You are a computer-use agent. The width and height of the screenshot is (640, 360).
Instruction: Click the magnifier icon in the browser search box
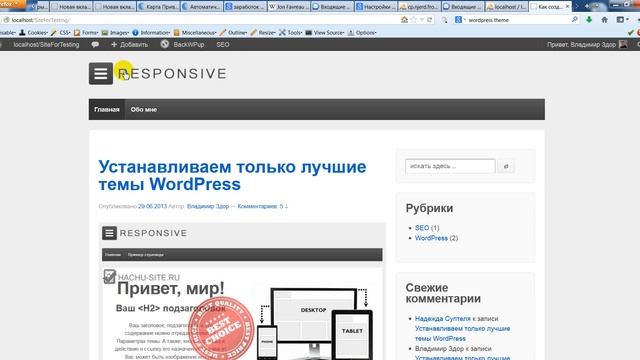coord(575,19)
